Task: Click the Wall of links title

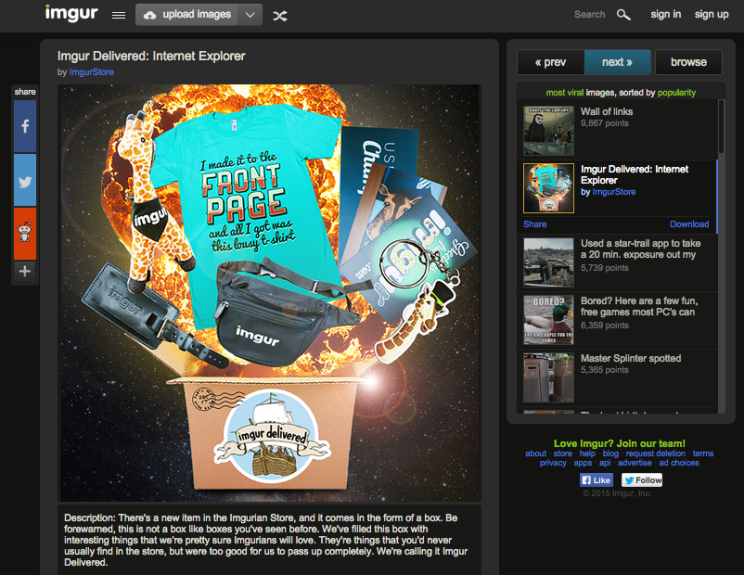Action: 607,111
